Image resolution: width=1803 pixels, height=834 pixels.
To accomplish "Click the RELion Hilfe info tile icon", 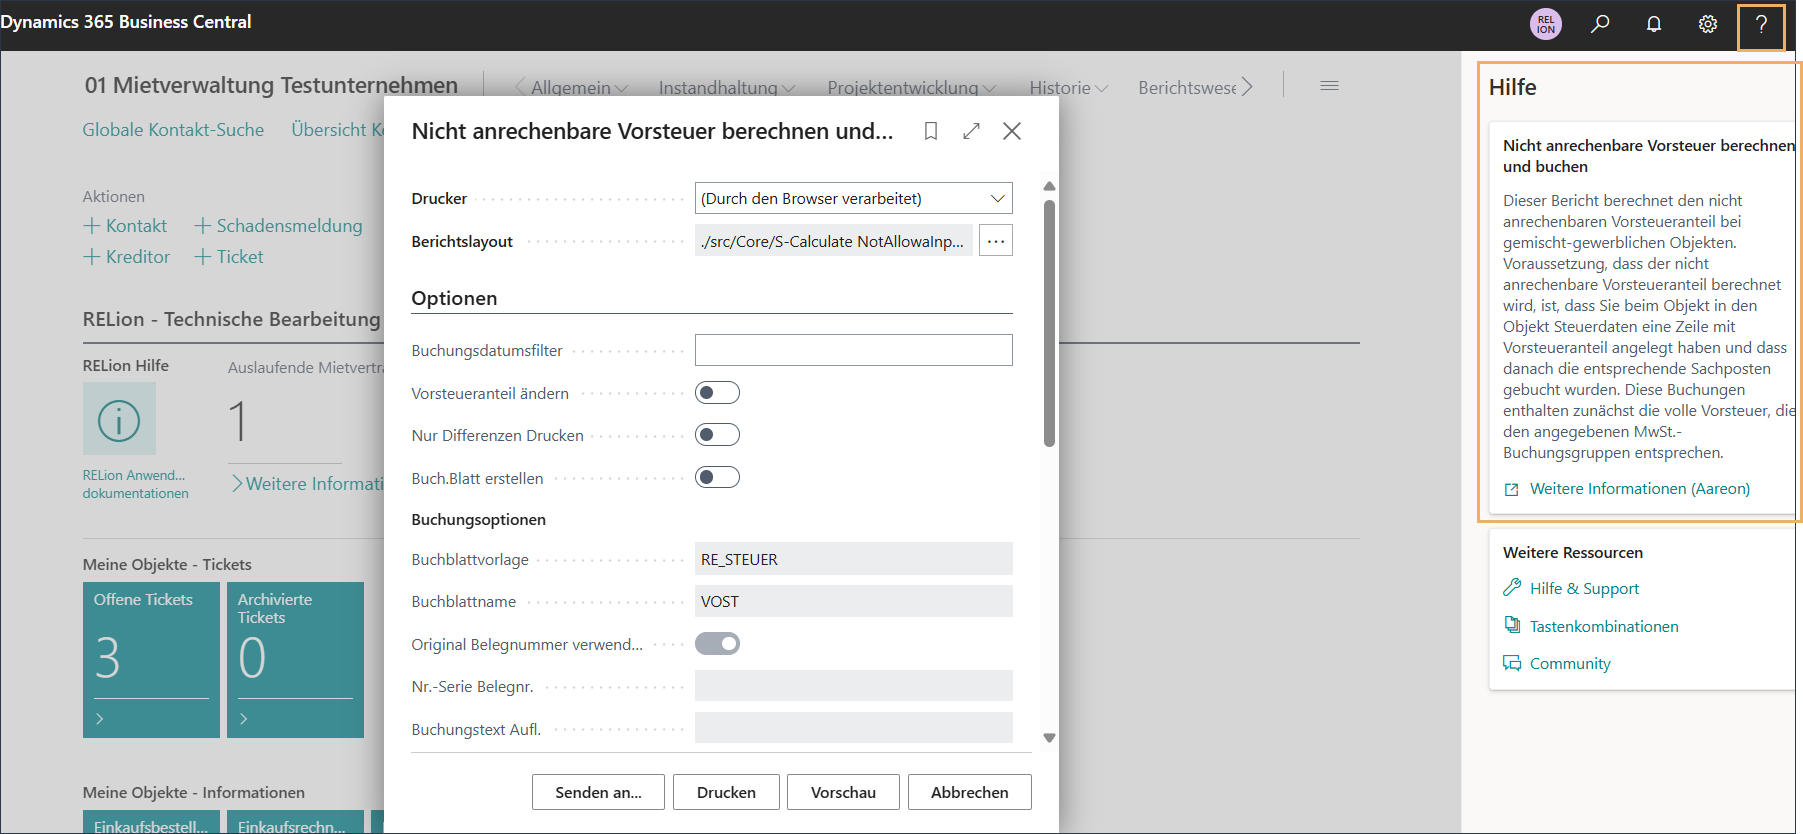I will point(119,420).
